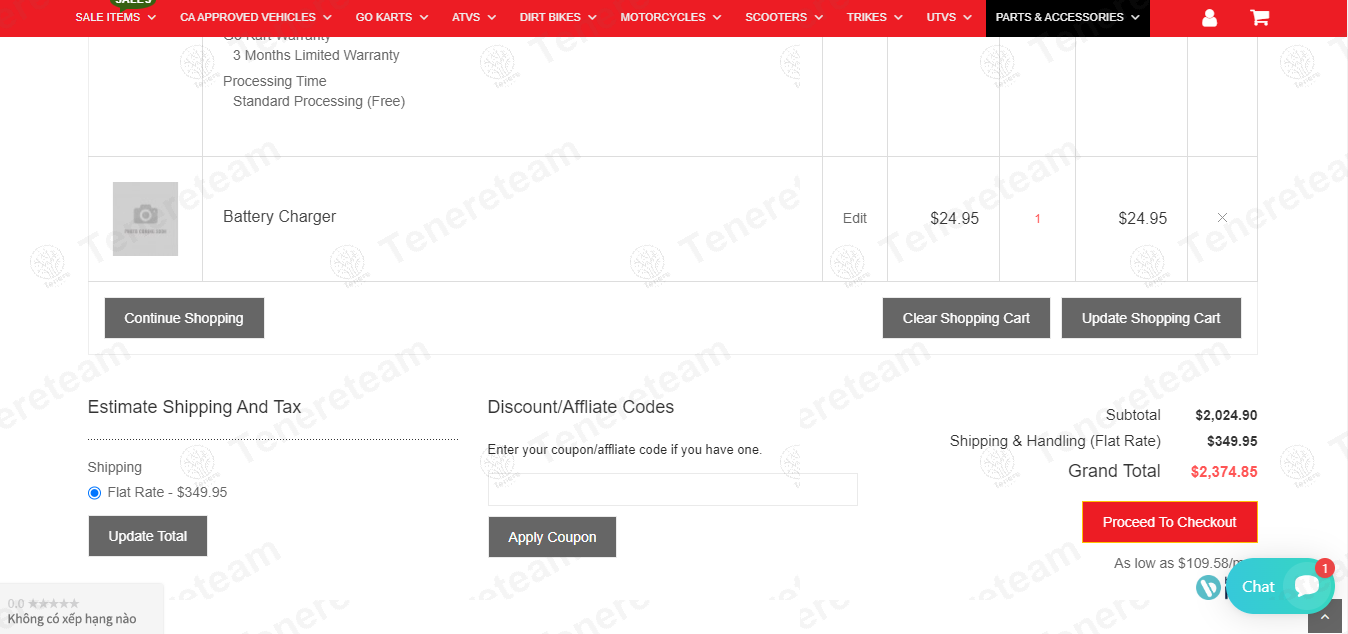Expand the ATVs menu
The height and width of the screenshot is (634, 1348).
474,17
